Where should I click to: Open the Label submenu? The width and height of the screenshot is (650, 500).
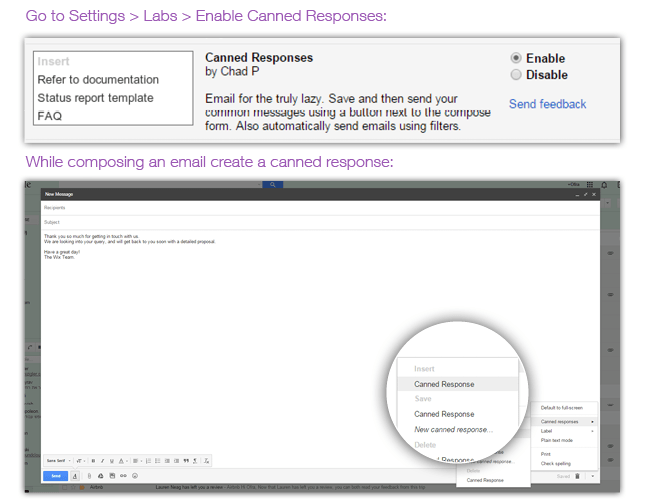(x=564, y=431)
